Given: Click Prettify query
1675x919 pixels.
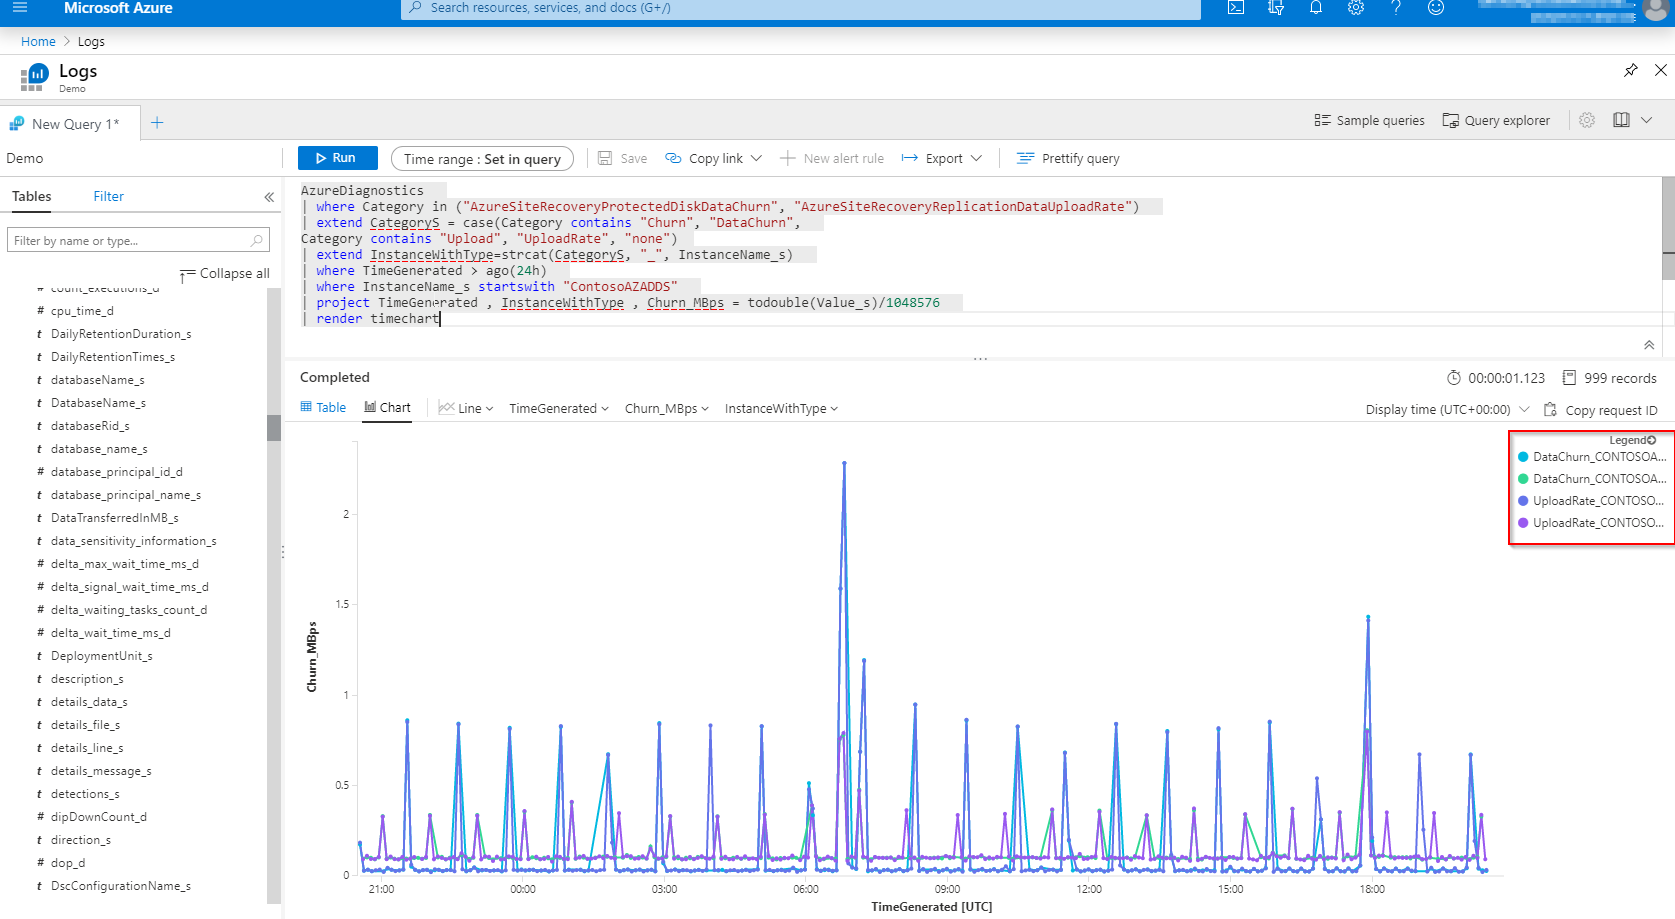Looking at the screenshot, I should pos(1068,158).
